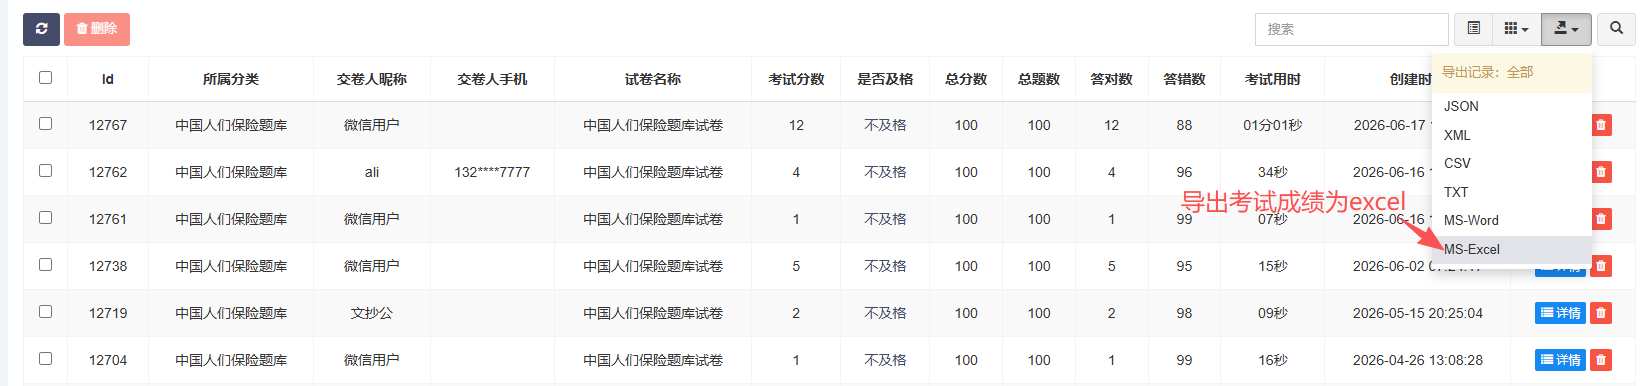
Task: Click the 答对数 column header
Action: pos(1111,79)
